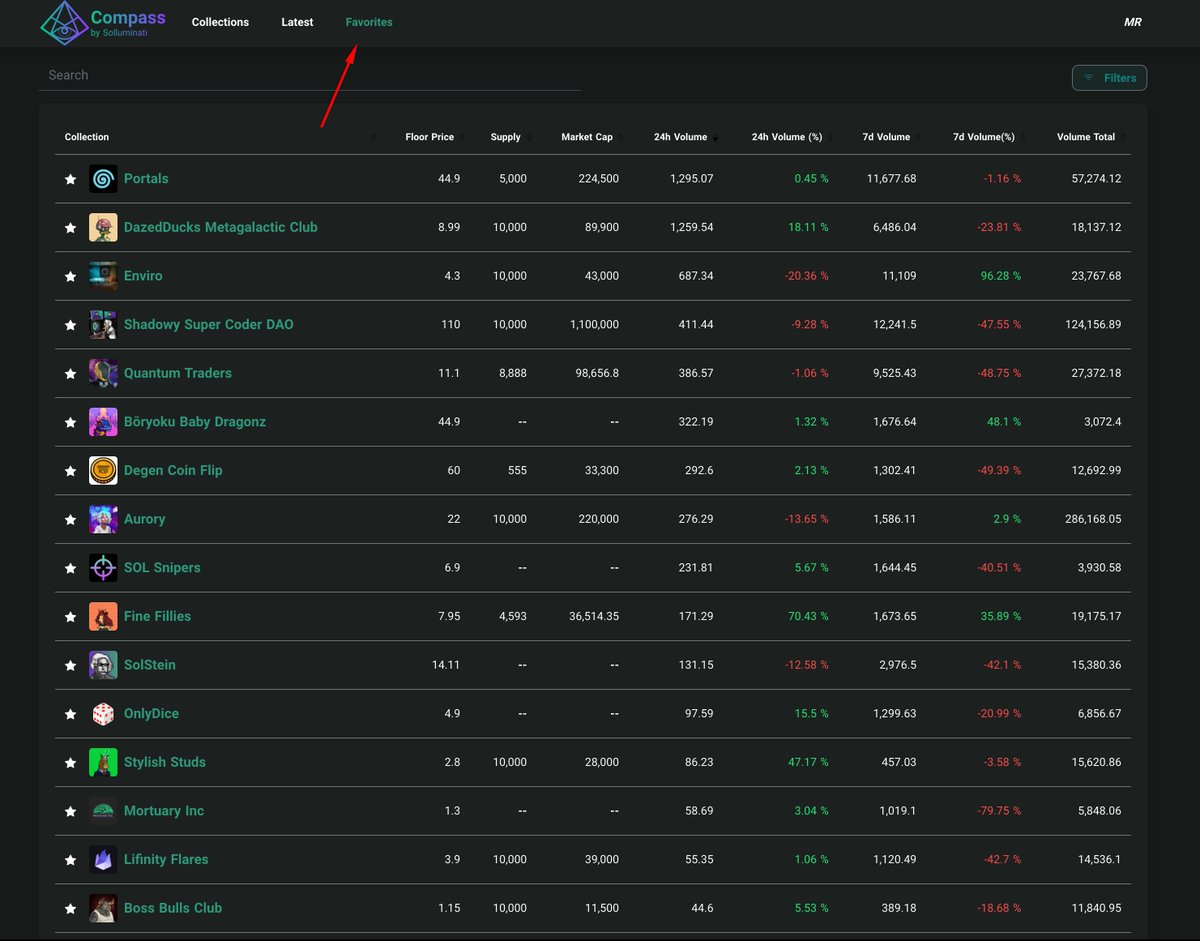Open the Shadowy Super Coder DAO link
Screen dimensions: 1200x941
[x=209, y=325]
